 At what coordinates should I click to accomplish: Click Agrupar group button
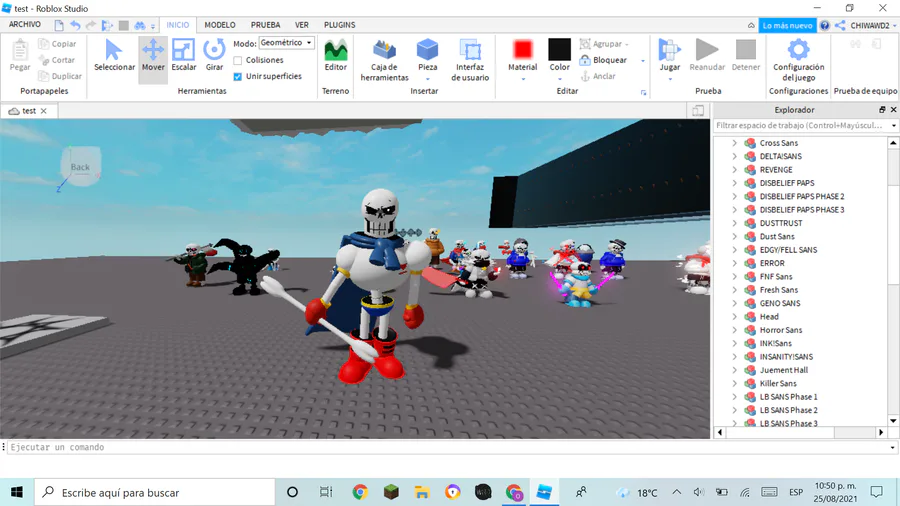[x=604, y=44]
